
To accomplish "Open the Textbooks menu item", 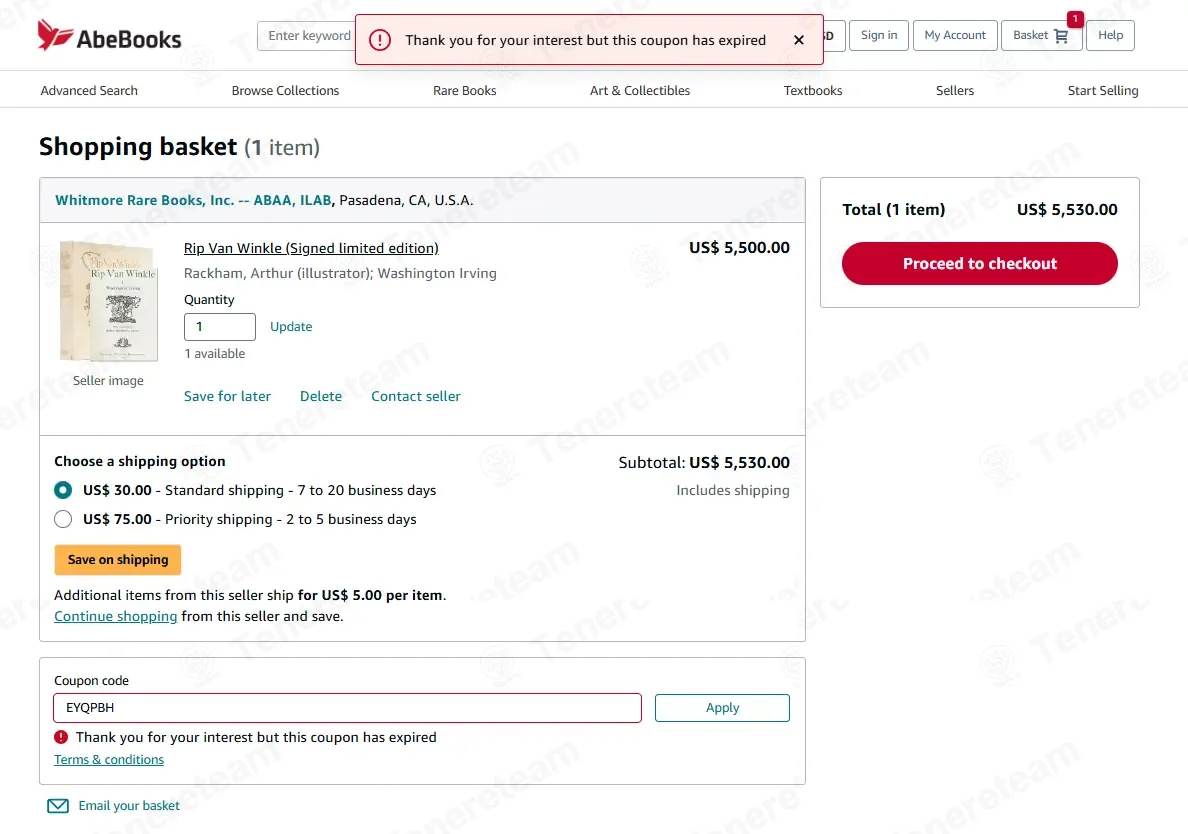I will point(813,90).
